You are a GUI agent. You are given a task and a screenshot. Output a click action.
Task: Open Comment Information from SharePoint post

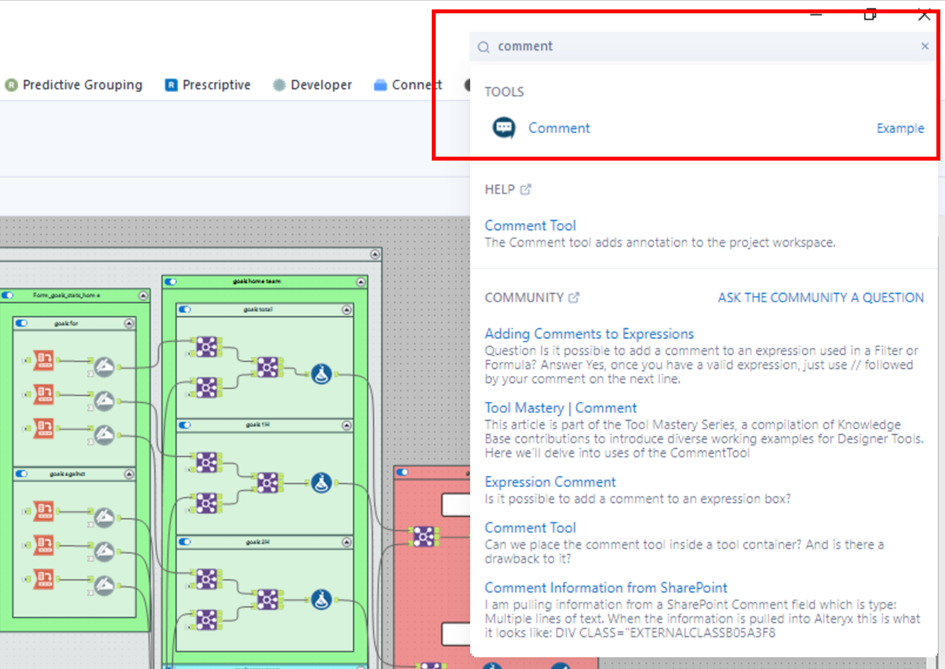(606, 588)
